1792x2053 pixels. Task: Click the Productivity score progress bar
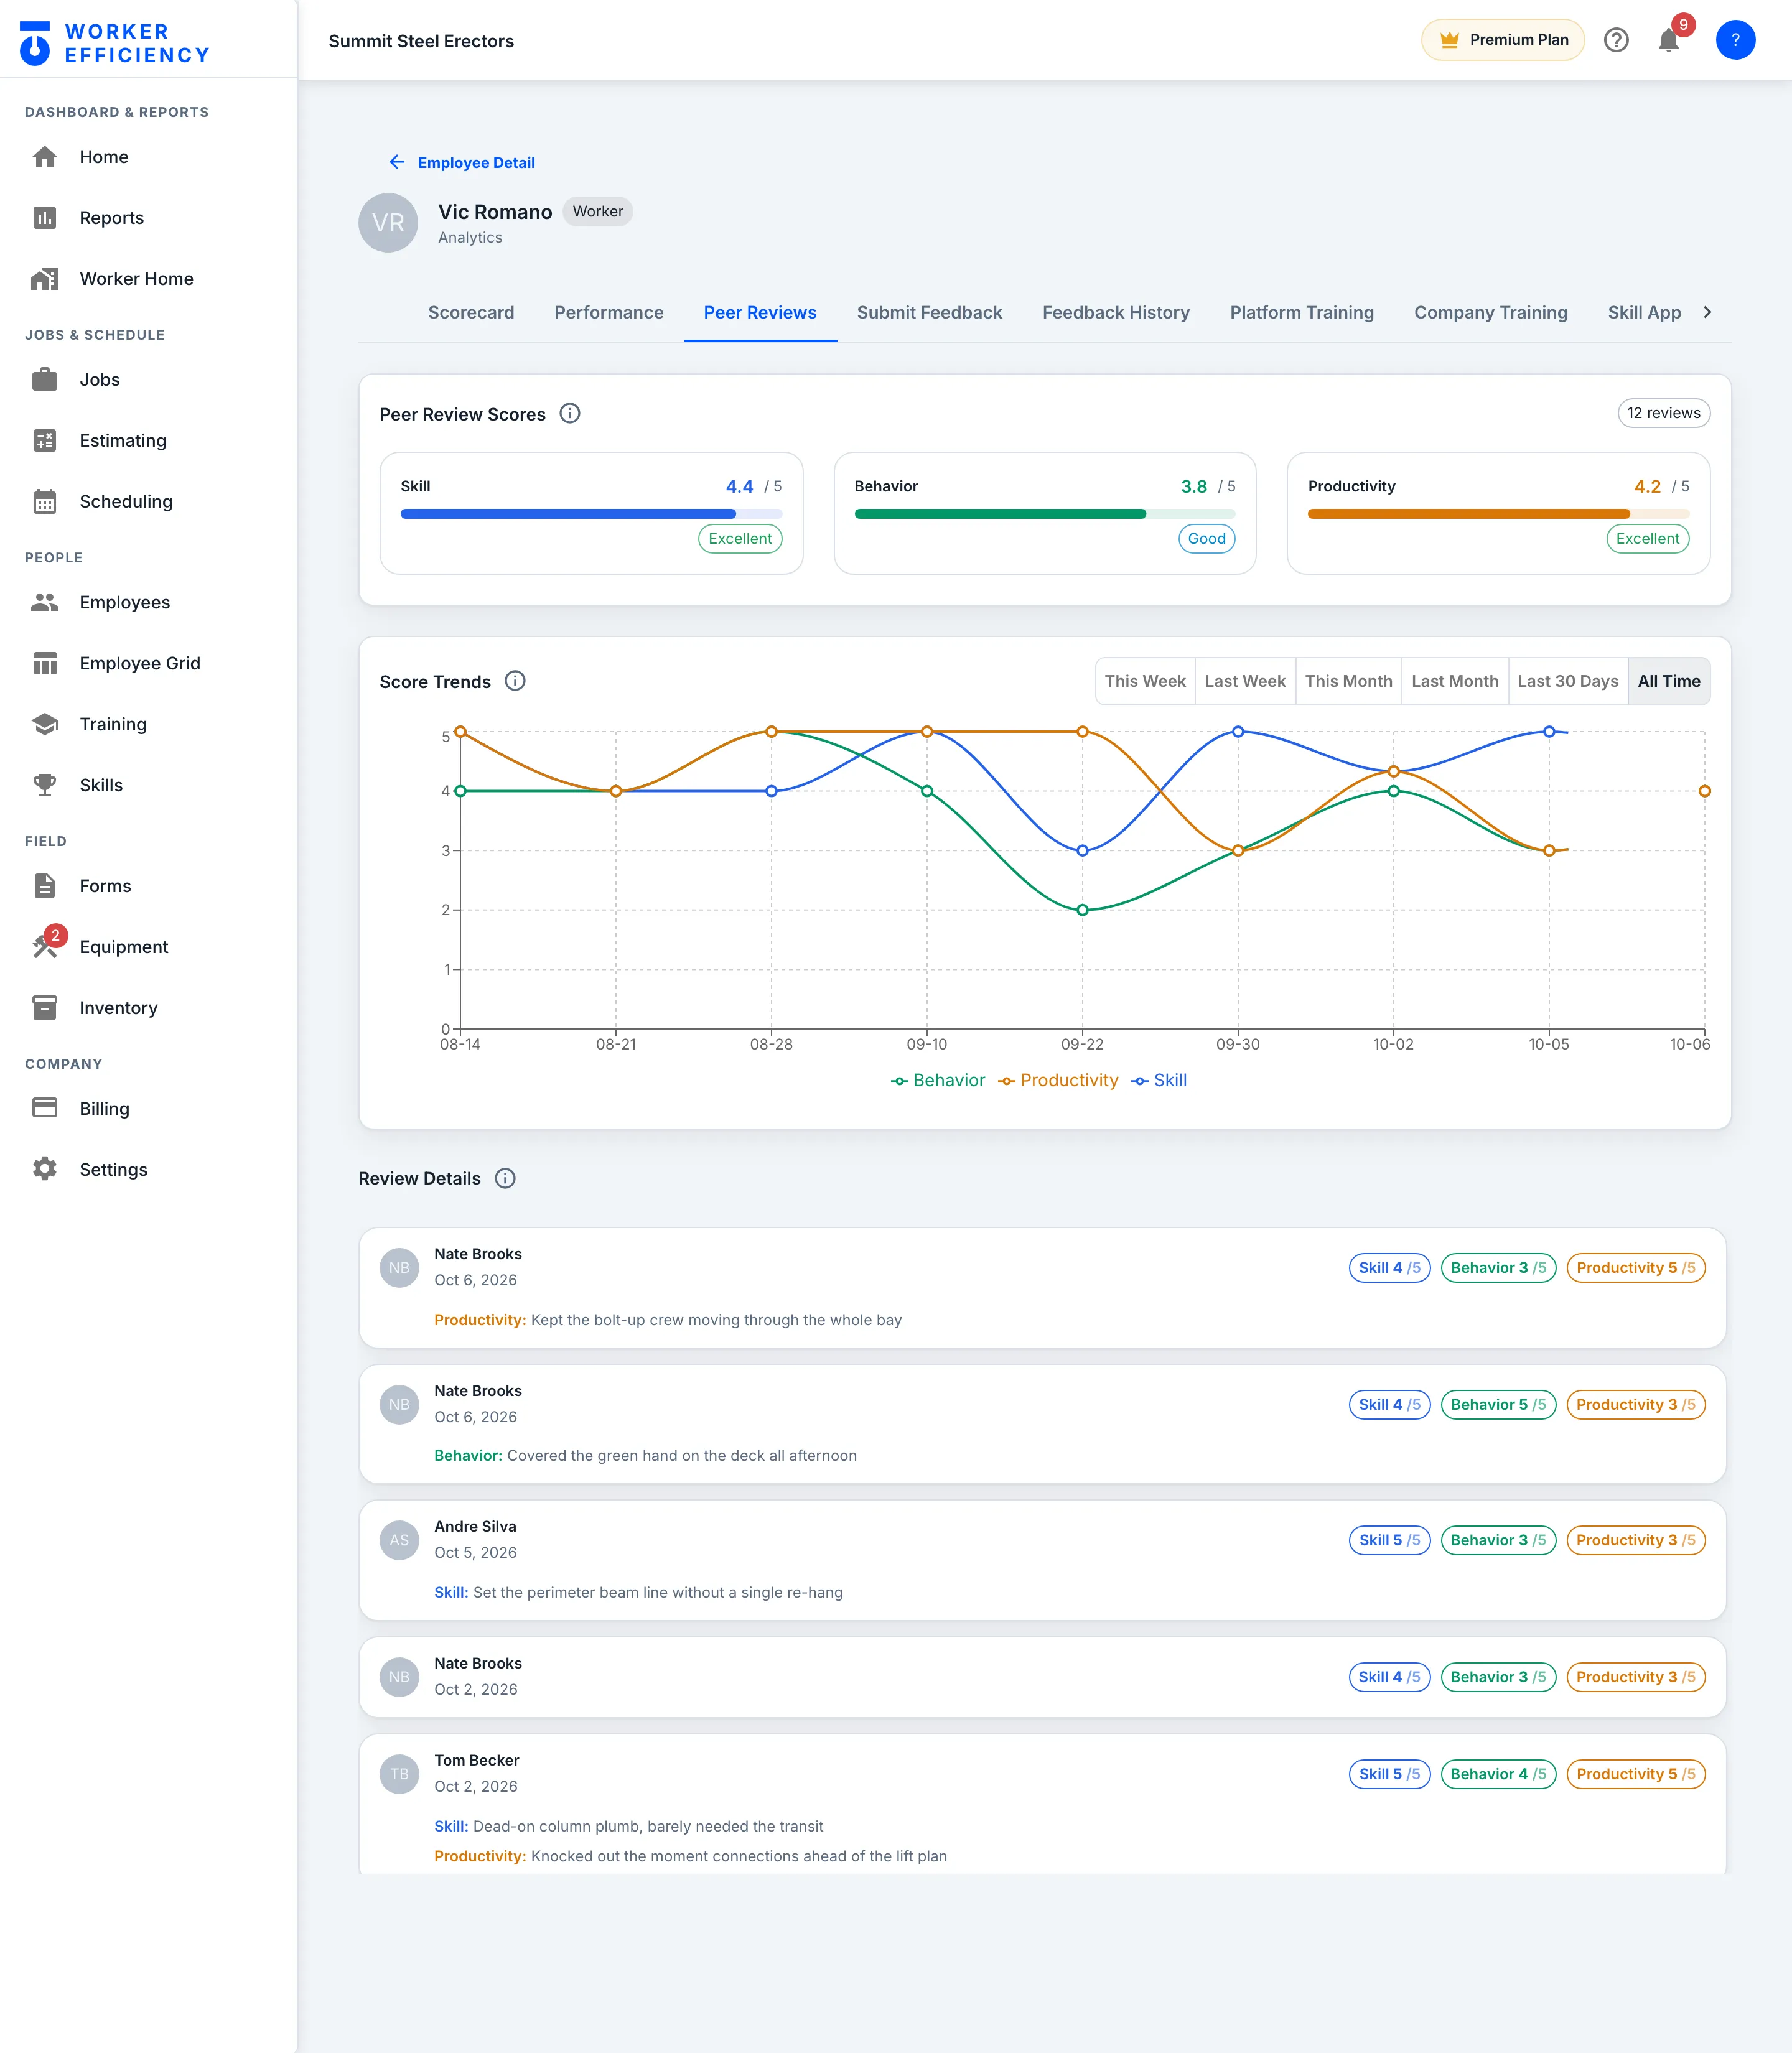pos(1498,514)
